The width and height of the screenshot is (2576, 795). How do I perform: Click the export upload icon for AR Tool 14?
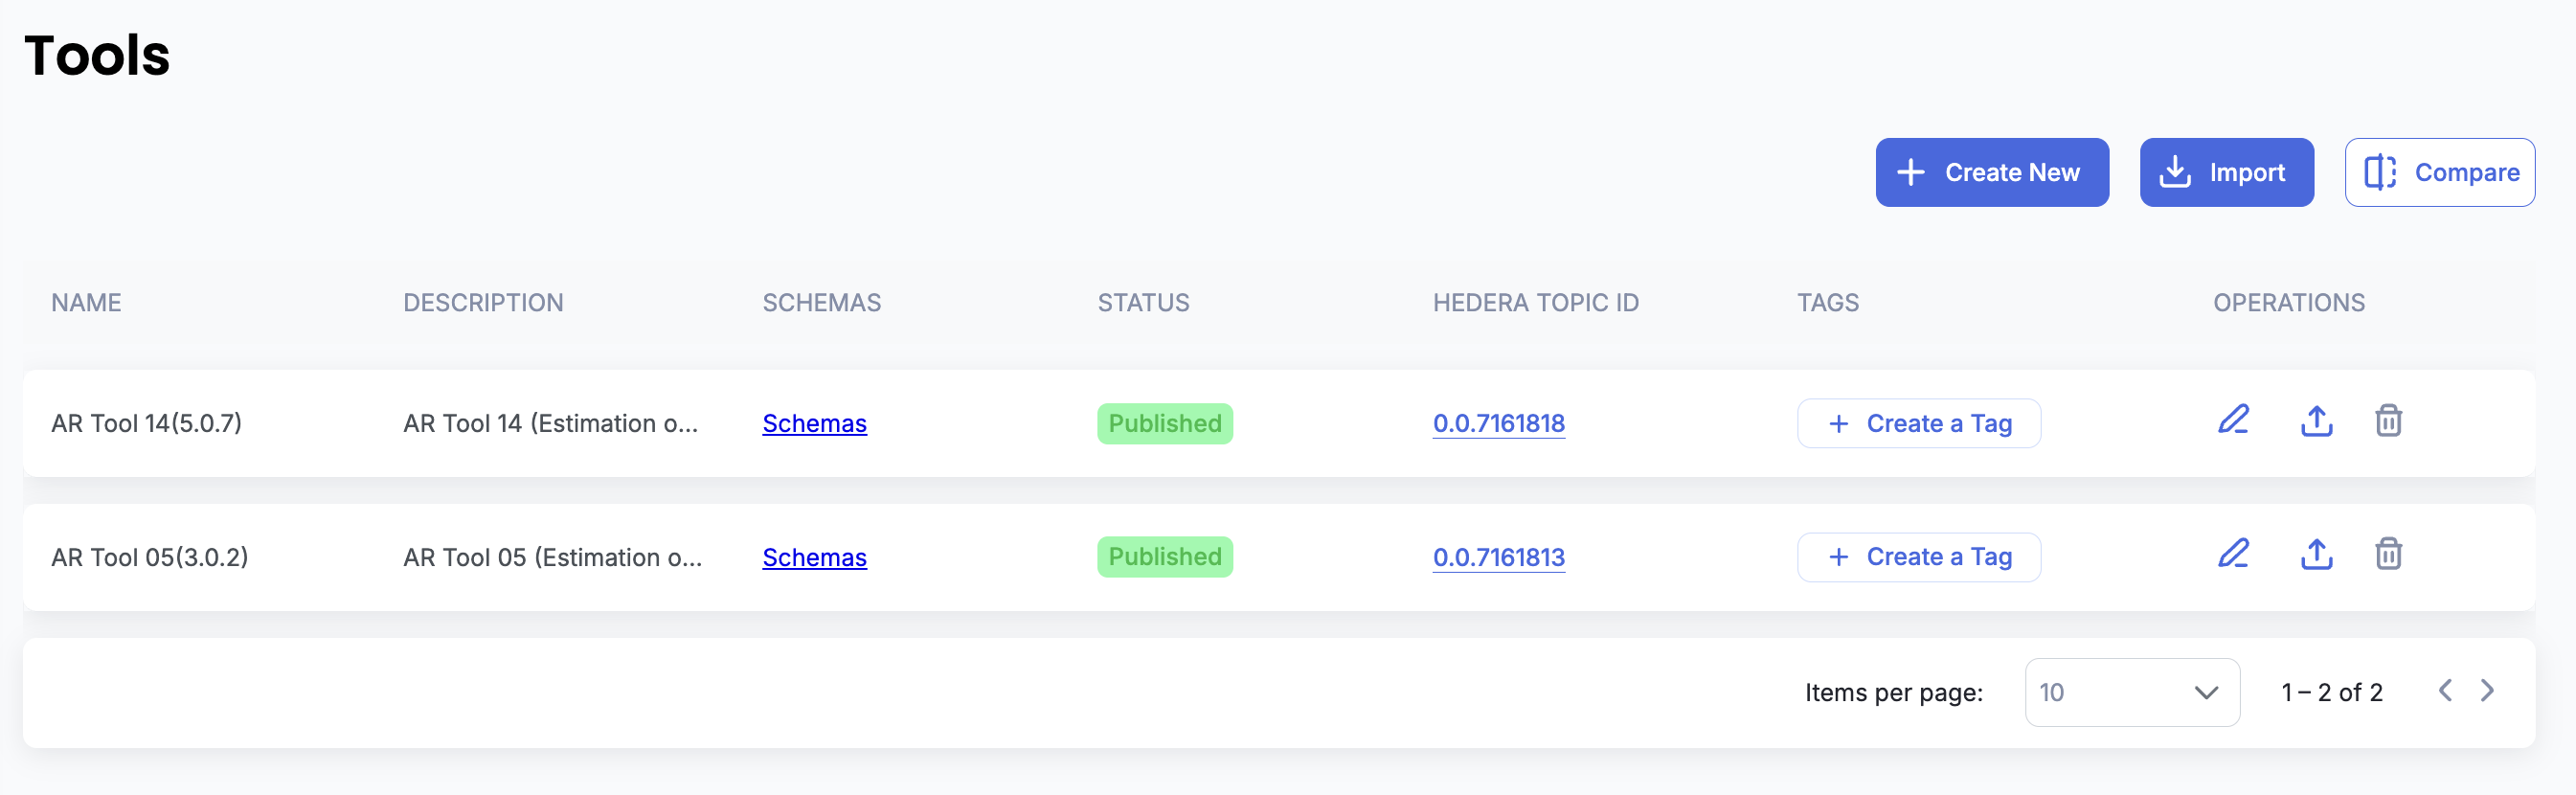click(2316, 421)
